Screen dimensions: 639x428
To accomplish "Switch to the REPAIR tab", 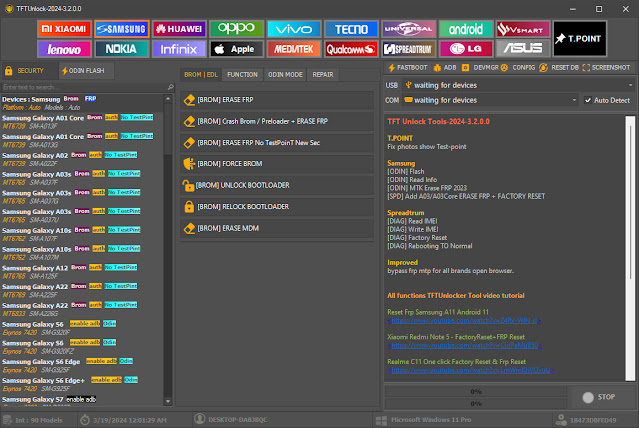I will [323, 75].
